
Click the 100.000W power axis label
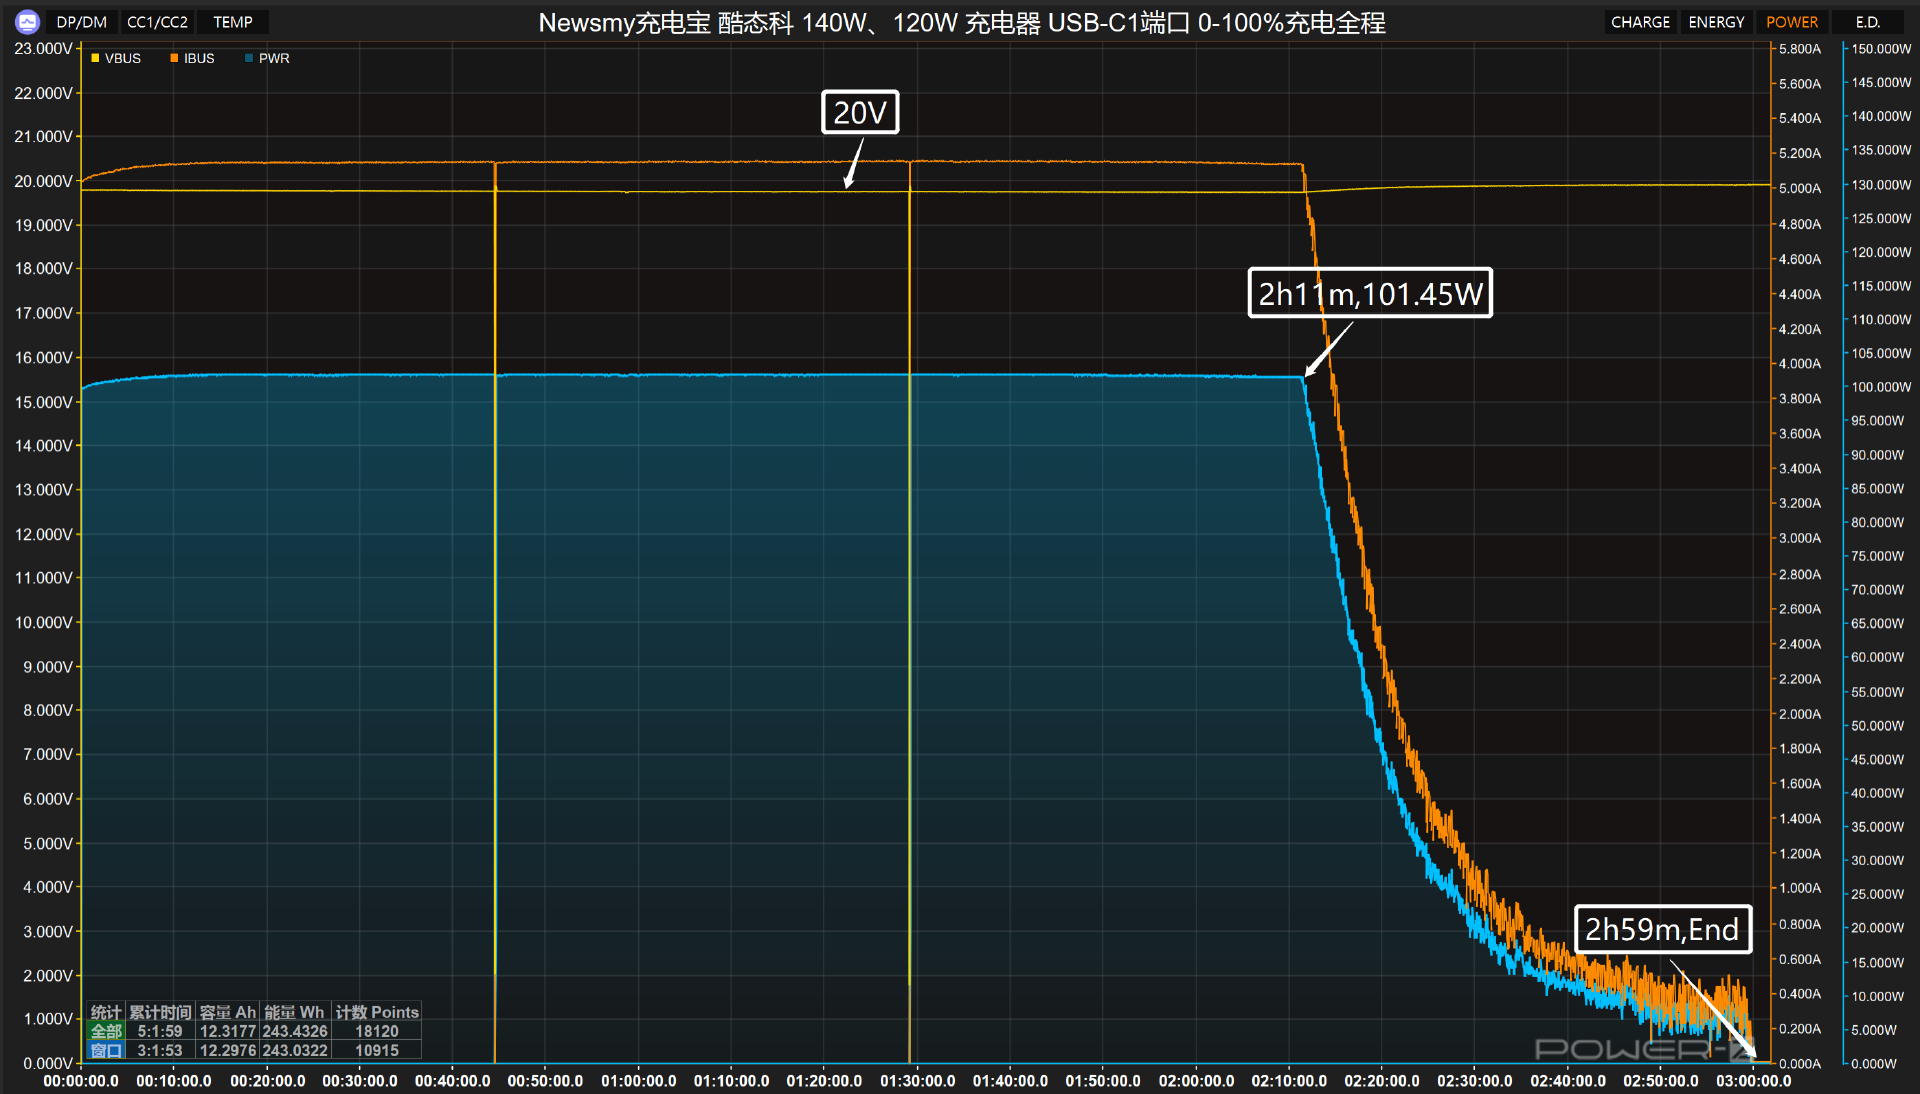tap(1881, 387)
